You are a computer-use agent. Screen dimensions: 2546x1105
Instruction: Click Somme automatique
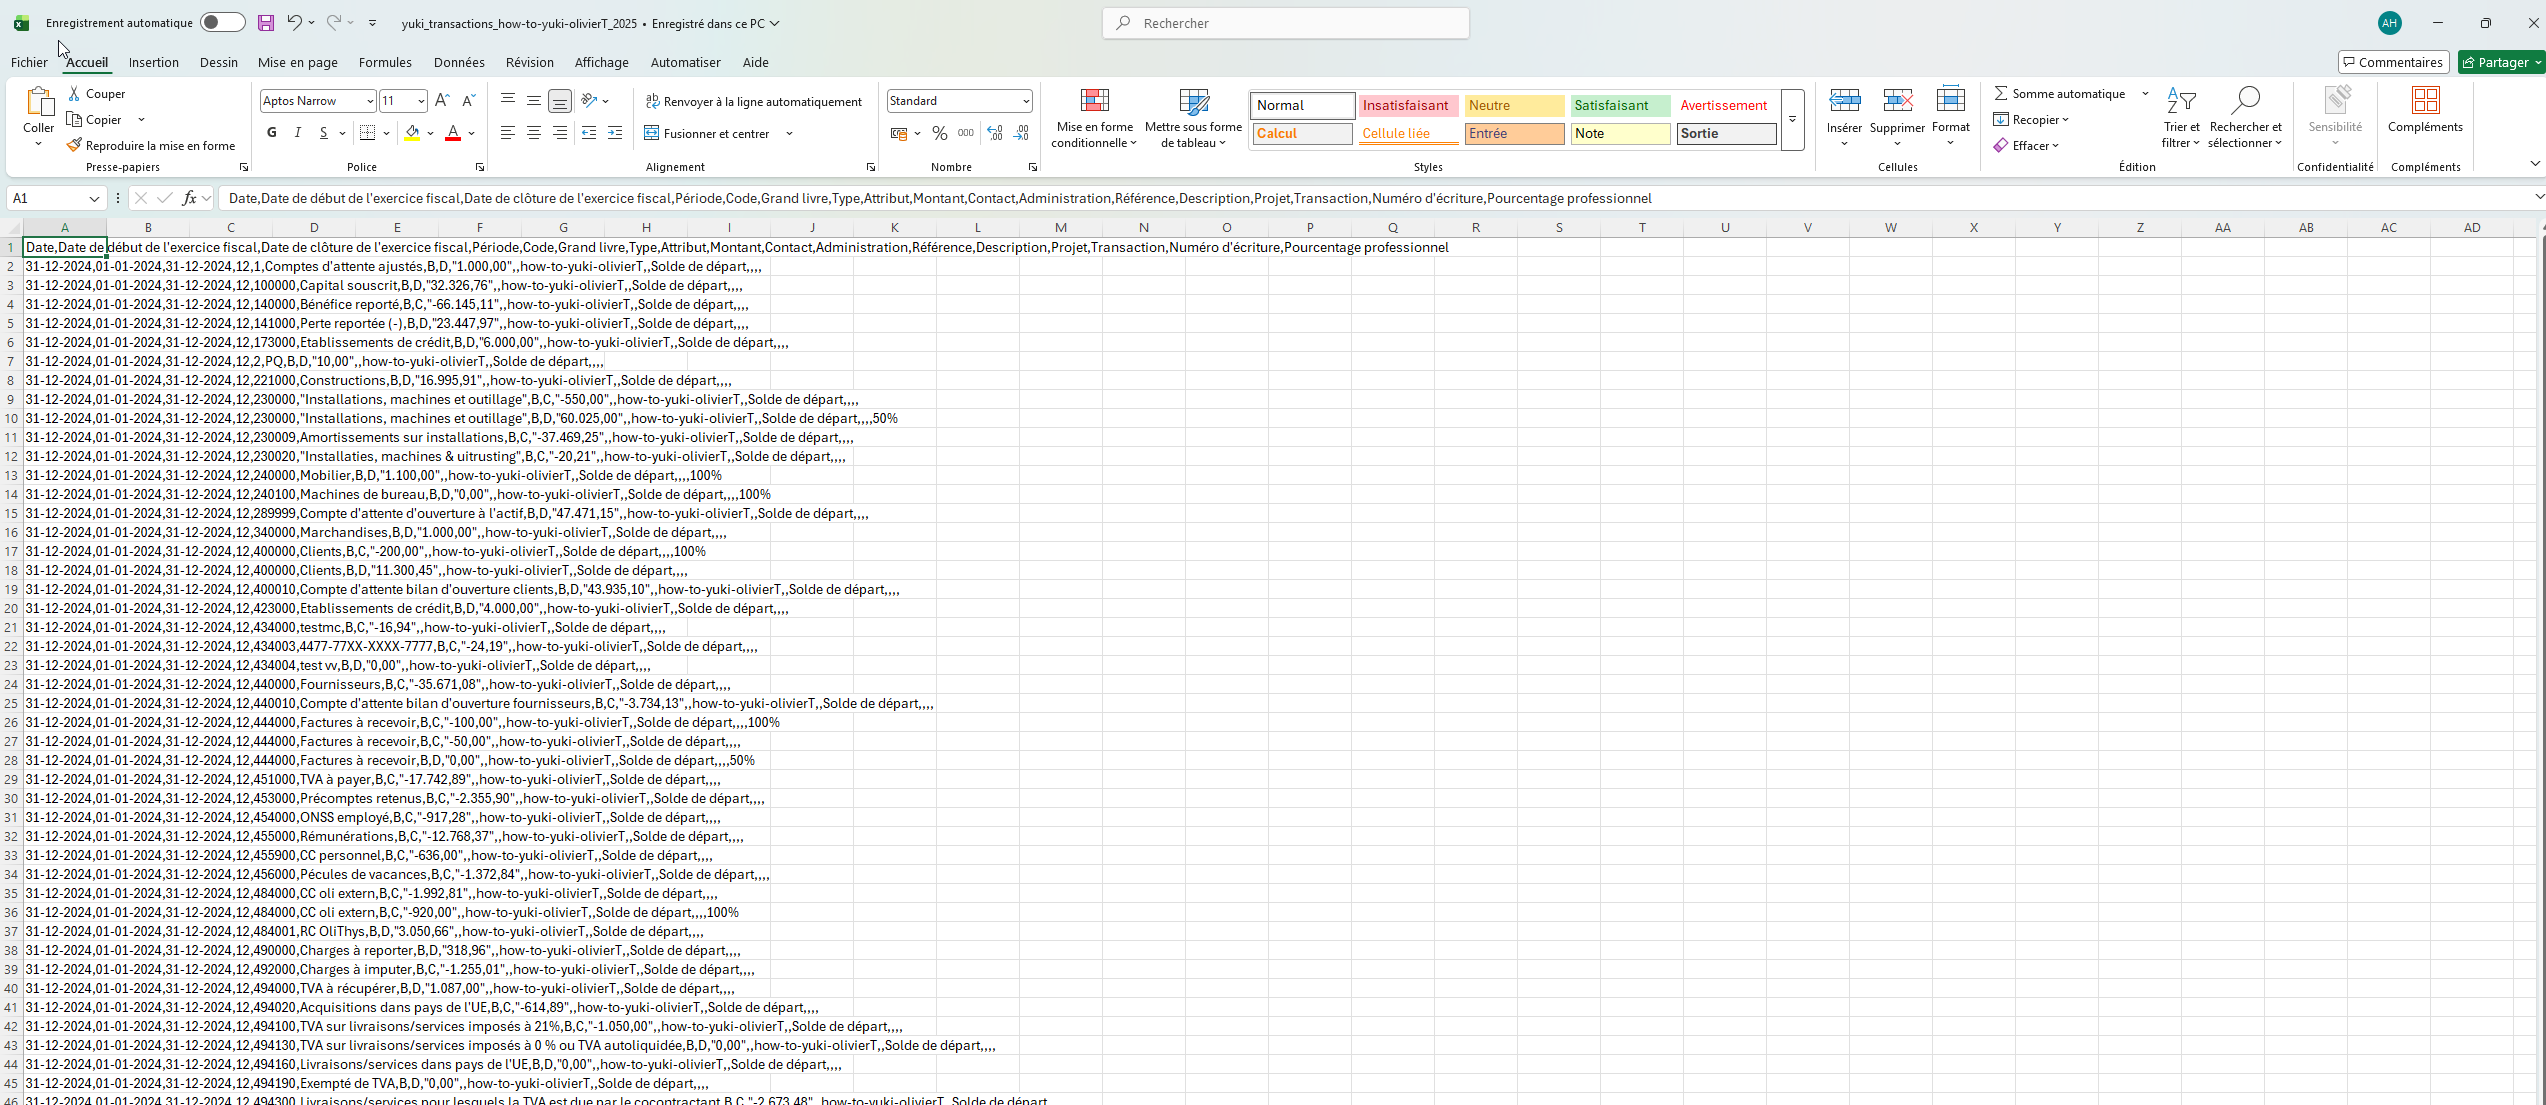2060,93
